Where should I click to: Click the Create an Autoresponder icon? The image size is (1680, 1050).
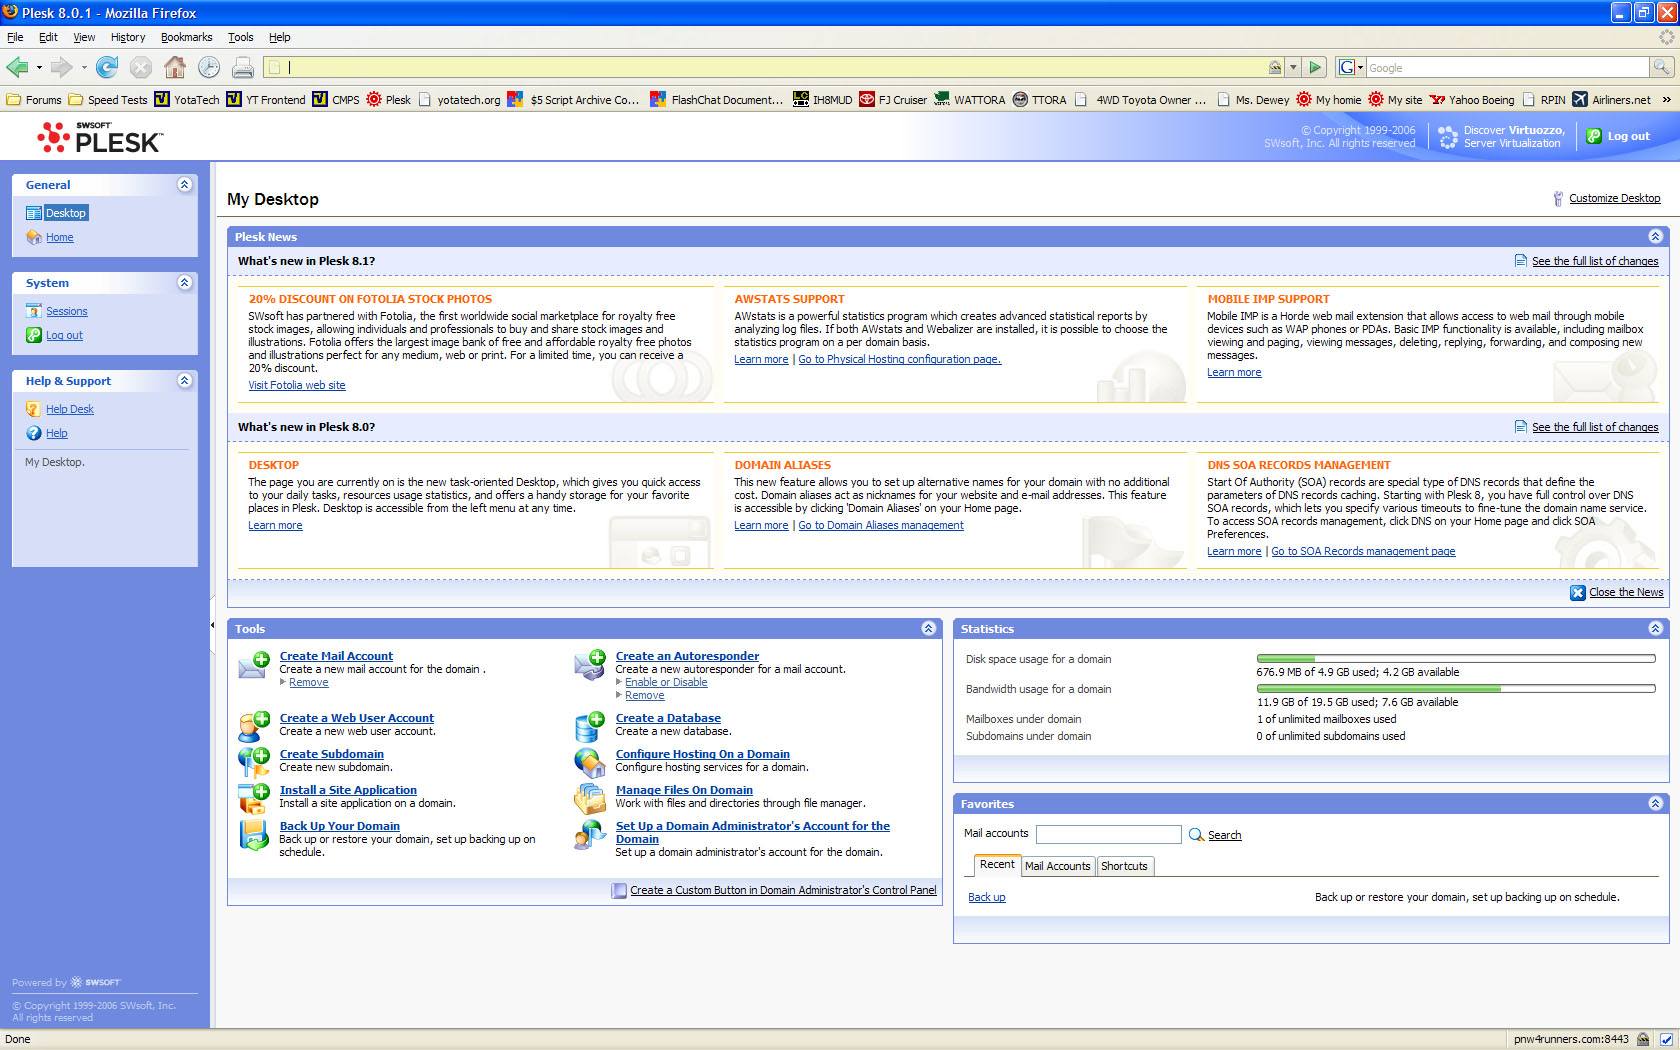click(590, 665)
